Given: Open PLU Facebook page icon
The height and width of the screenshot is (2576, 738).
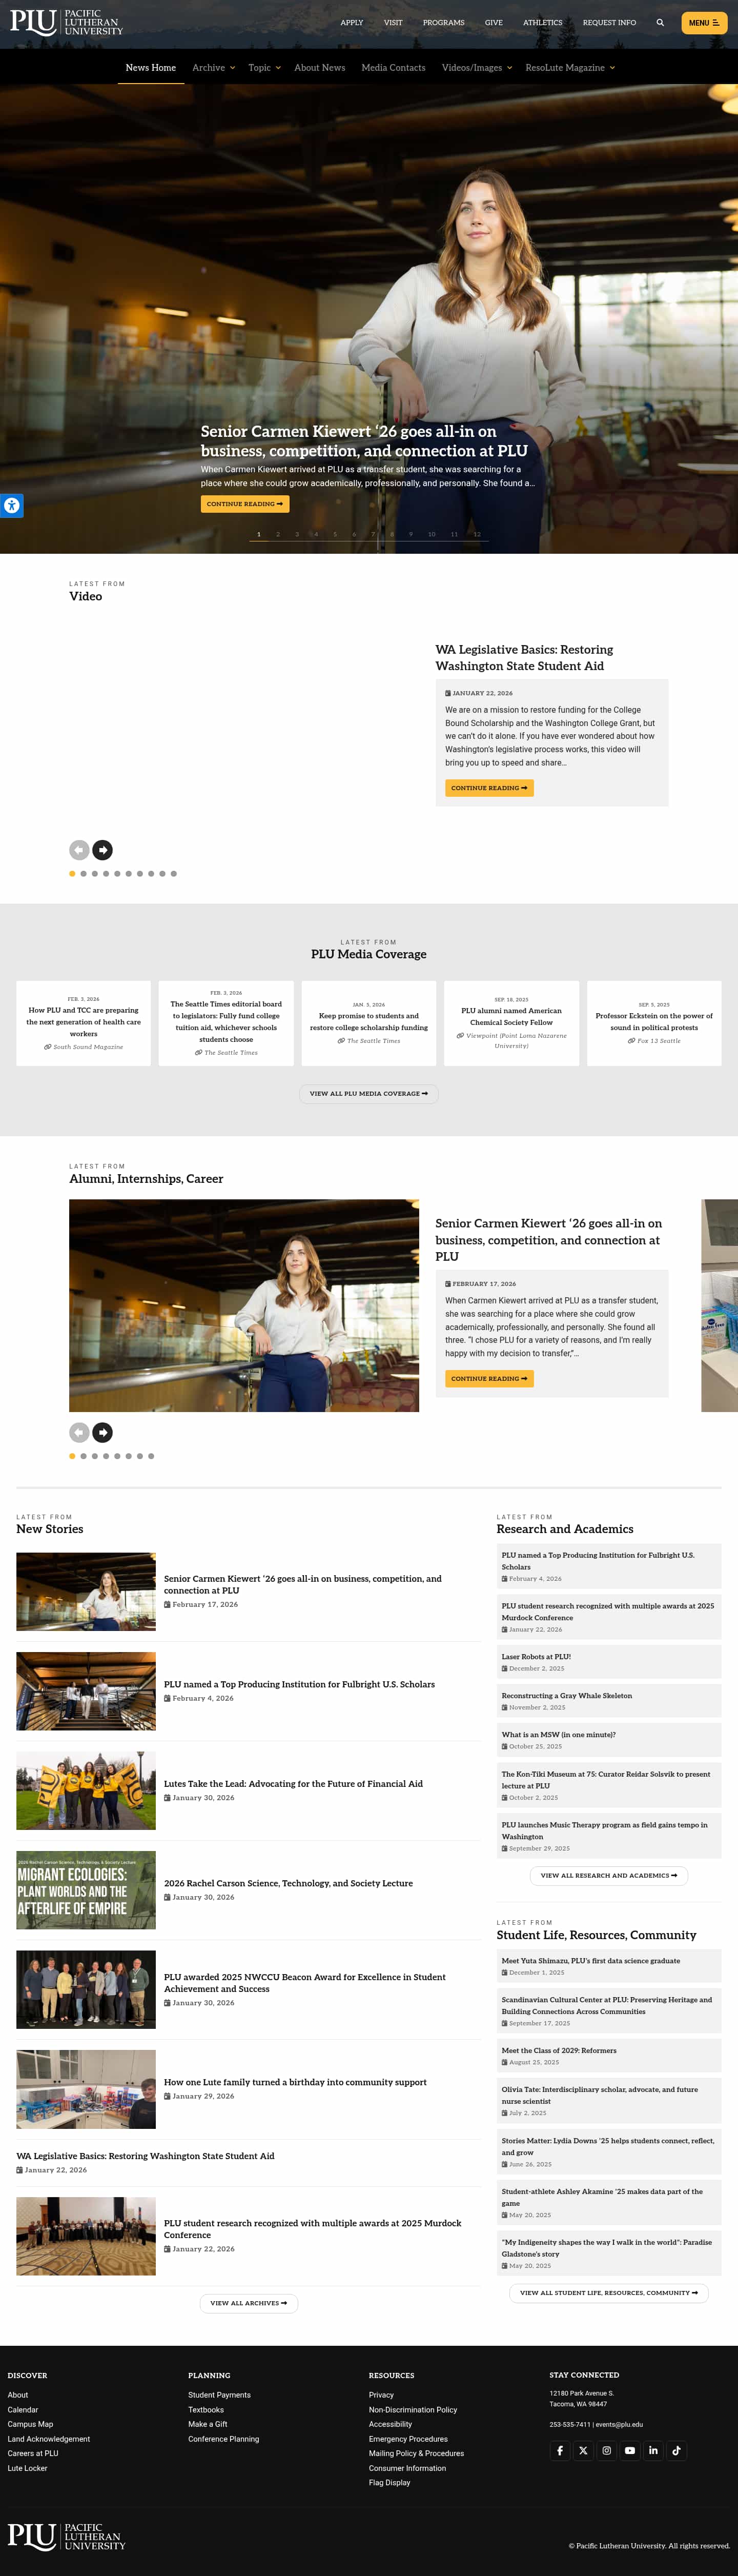Looking at the screenshot, I should point(560,2450).
